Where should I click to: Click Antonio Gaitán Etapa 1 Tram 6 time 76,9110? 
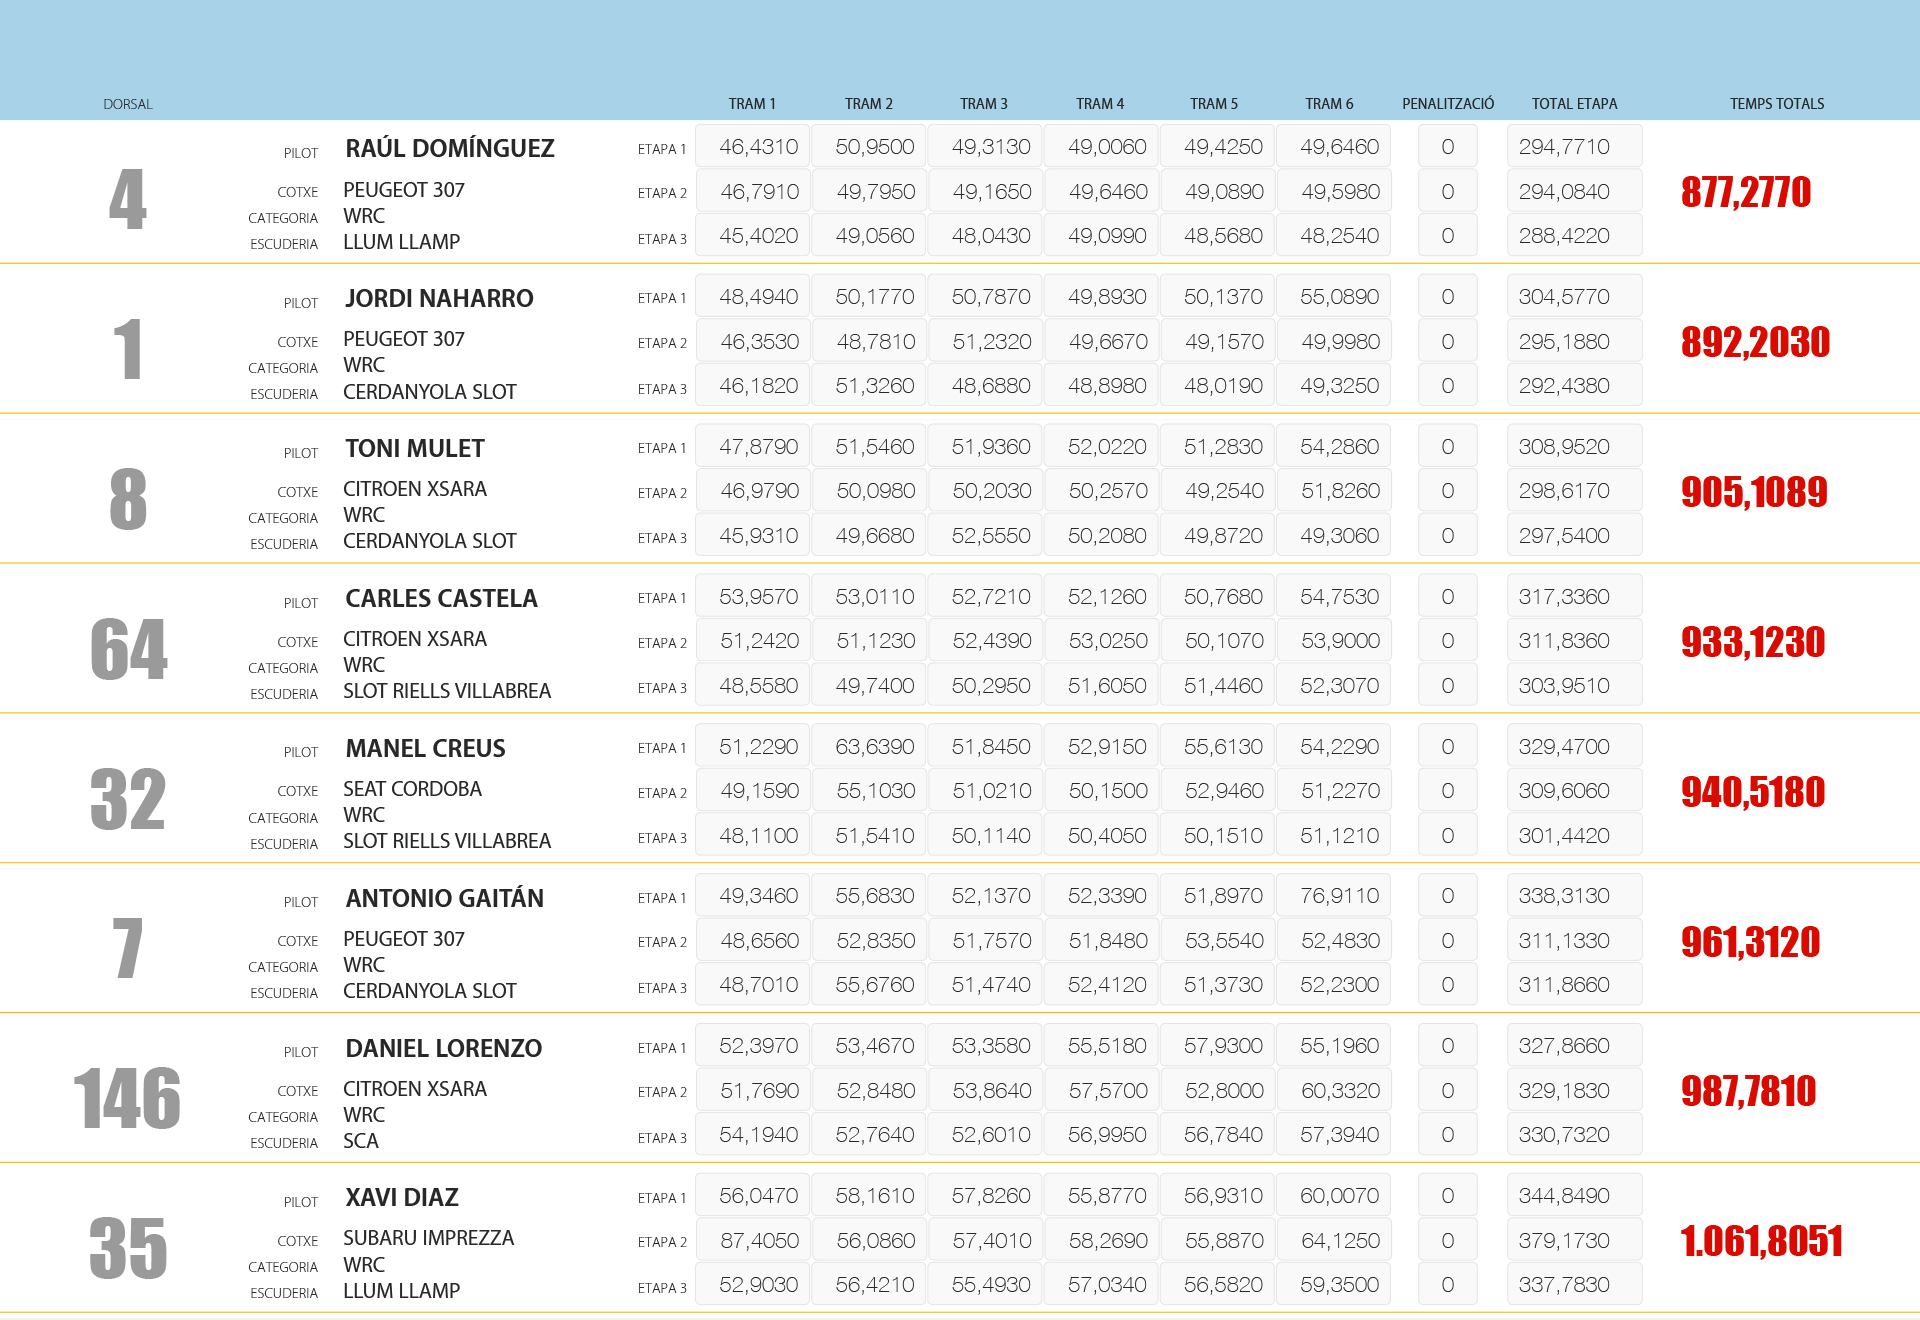click(1339, 896)
